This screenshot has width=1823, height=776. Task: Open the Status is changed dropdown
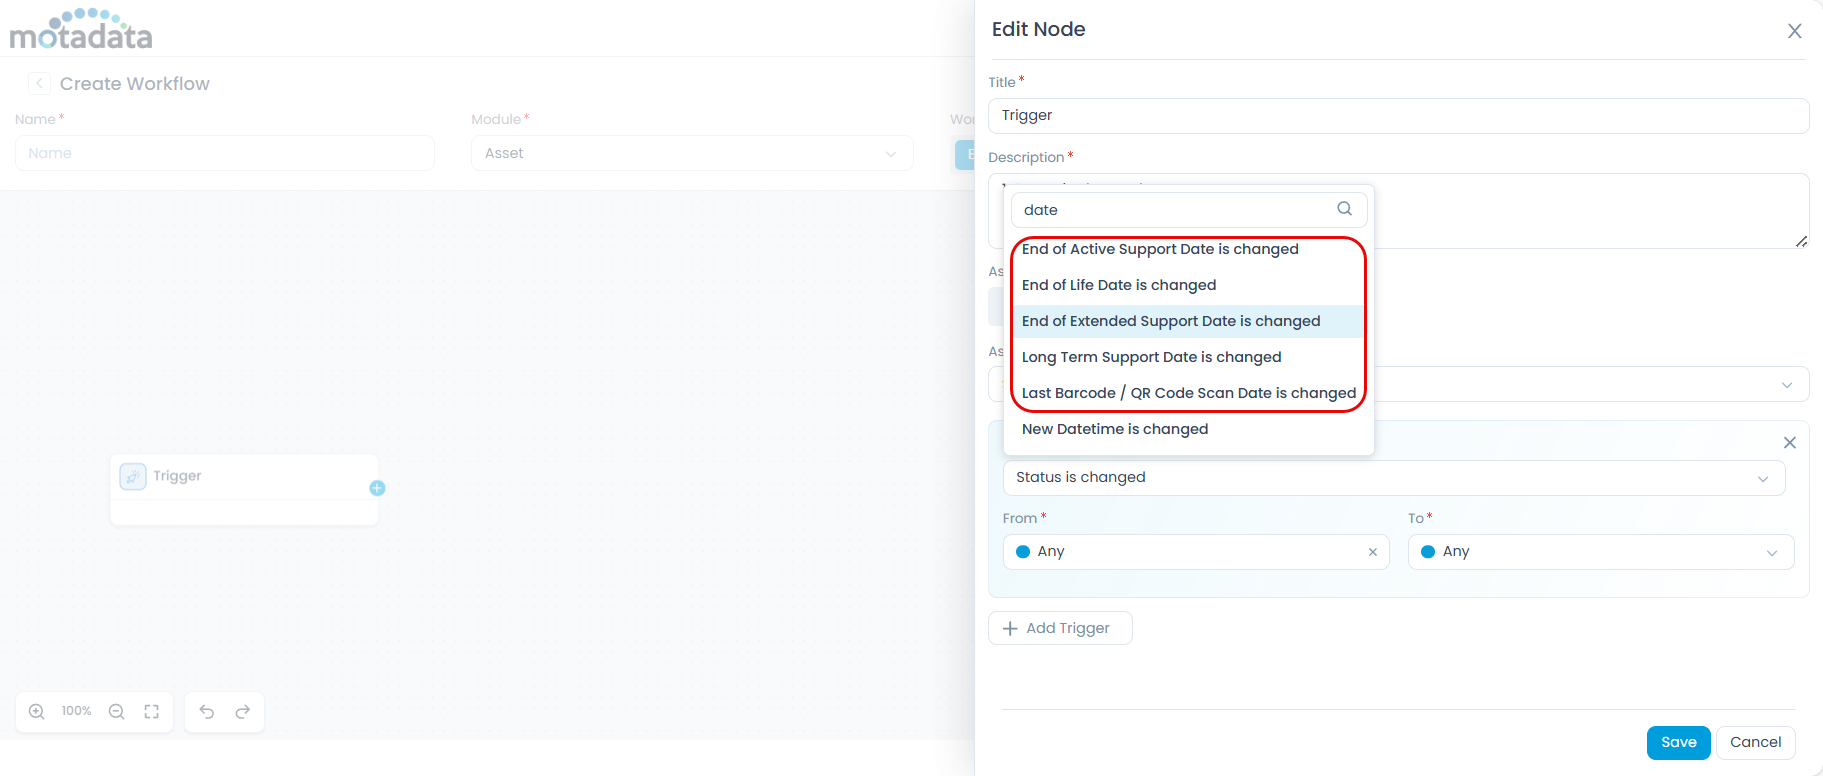coord(1393,478)
